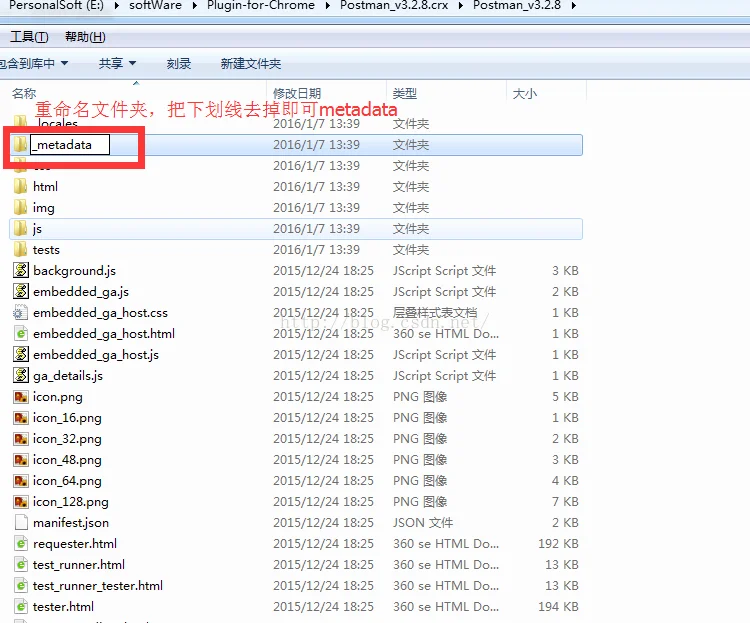The height and width of the screenshot is (623, 750).
Task: Click the PersonalSoft (E:) breadcrumb segment
Action: coord(56,5)
